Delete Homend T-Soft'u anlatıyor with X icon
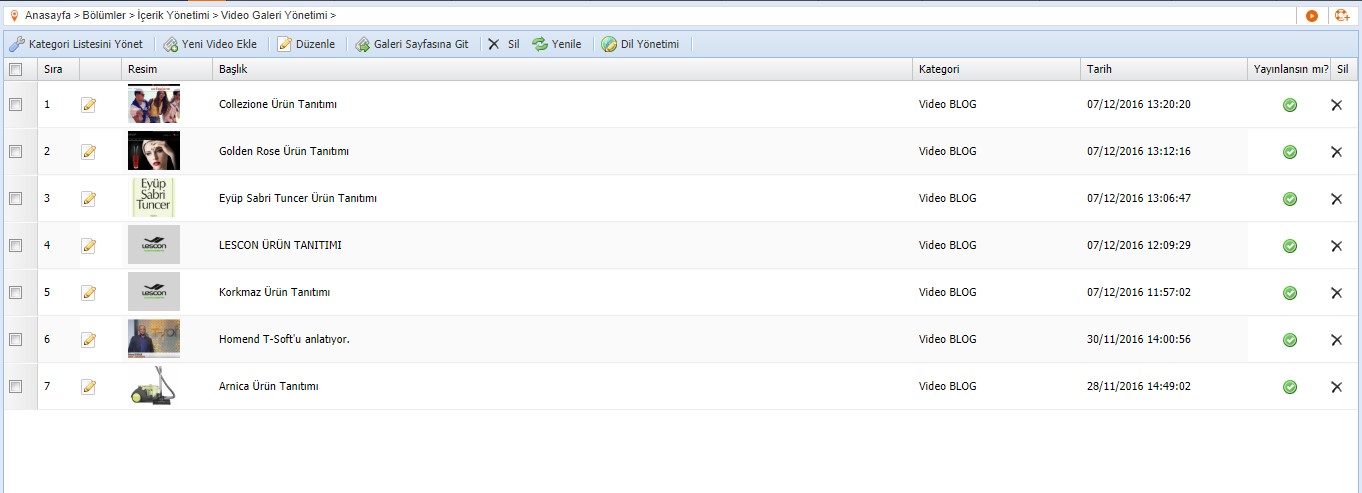 1336,340
